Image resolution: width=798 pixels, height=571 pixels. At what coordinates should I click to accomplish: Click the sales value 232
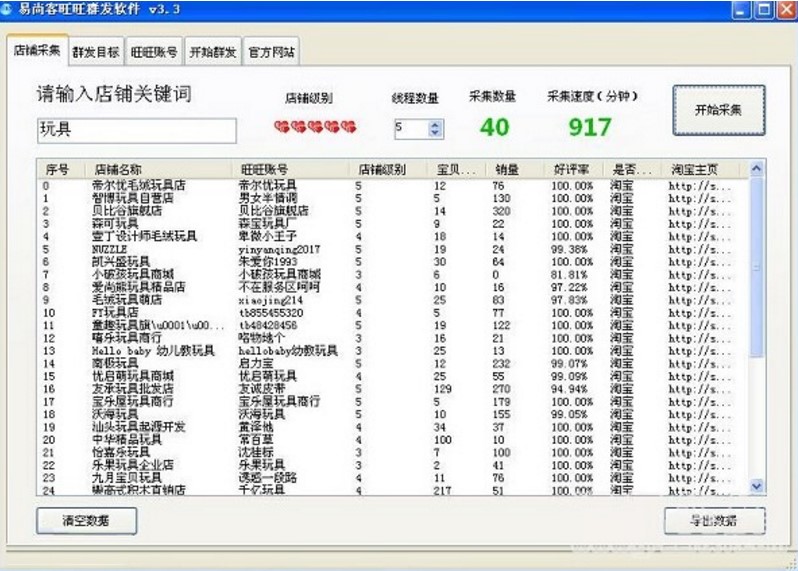pos(501,364)
